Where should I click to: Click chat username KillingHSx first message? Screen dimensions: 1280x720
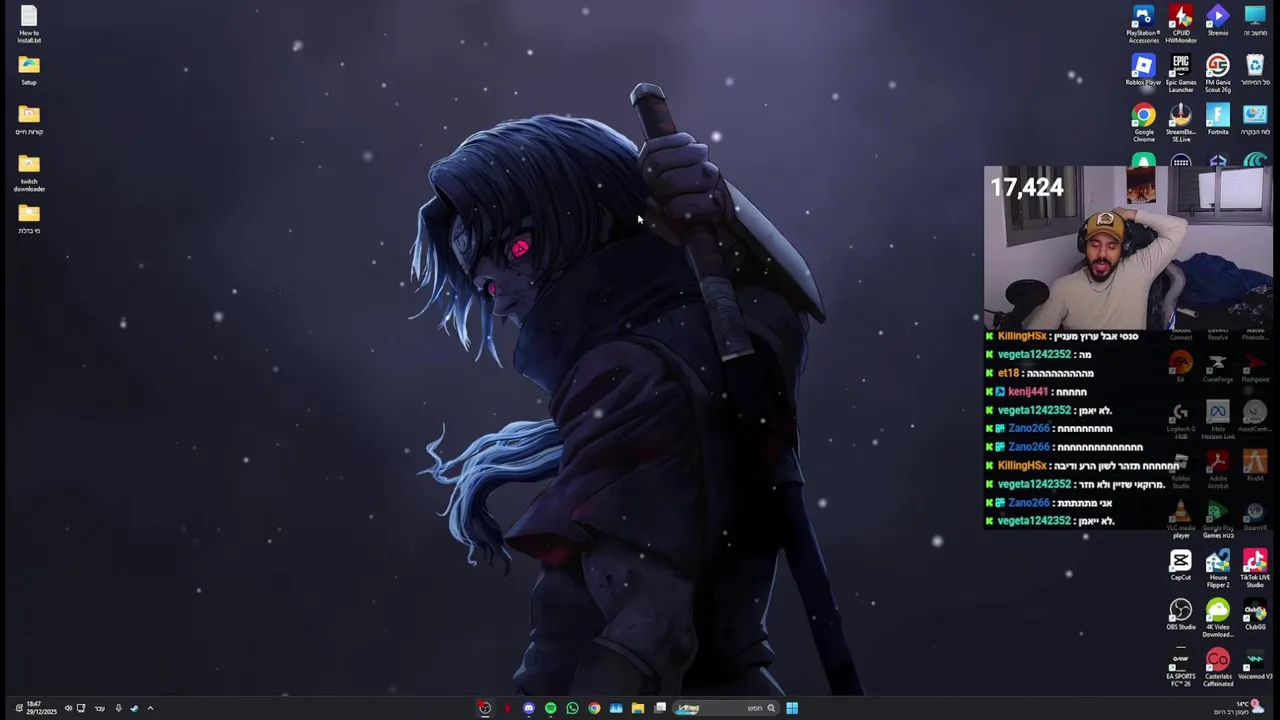tap(1022, 336)
